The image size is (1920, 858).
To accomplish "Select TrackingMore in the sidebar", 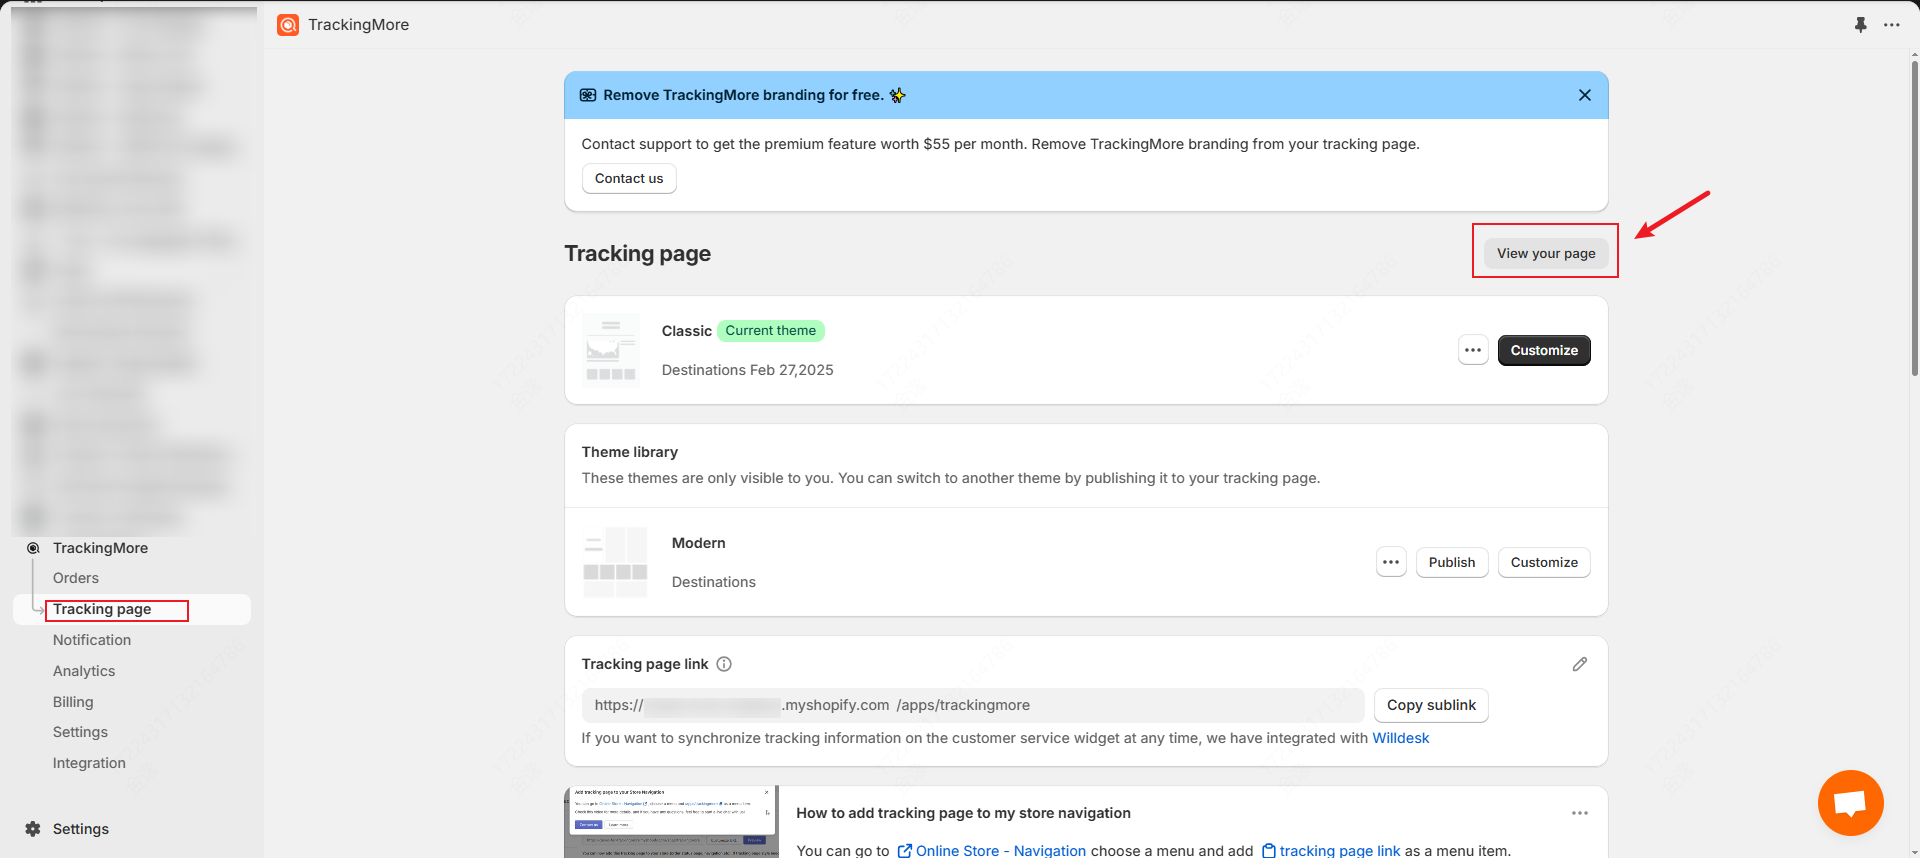I will click(x=100, y=548).
